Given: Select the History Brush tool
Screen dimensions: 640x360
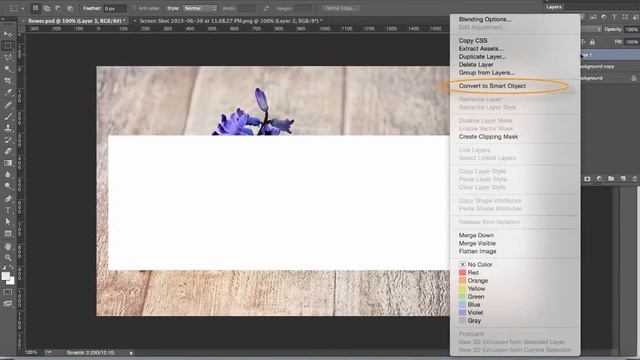Looking at the screenshot, I should [8, 139].
